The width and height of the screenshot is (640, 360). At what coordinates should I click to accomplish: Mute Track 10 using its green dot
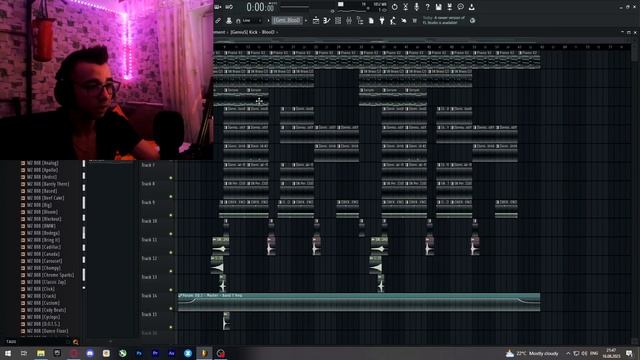point(171,234)
